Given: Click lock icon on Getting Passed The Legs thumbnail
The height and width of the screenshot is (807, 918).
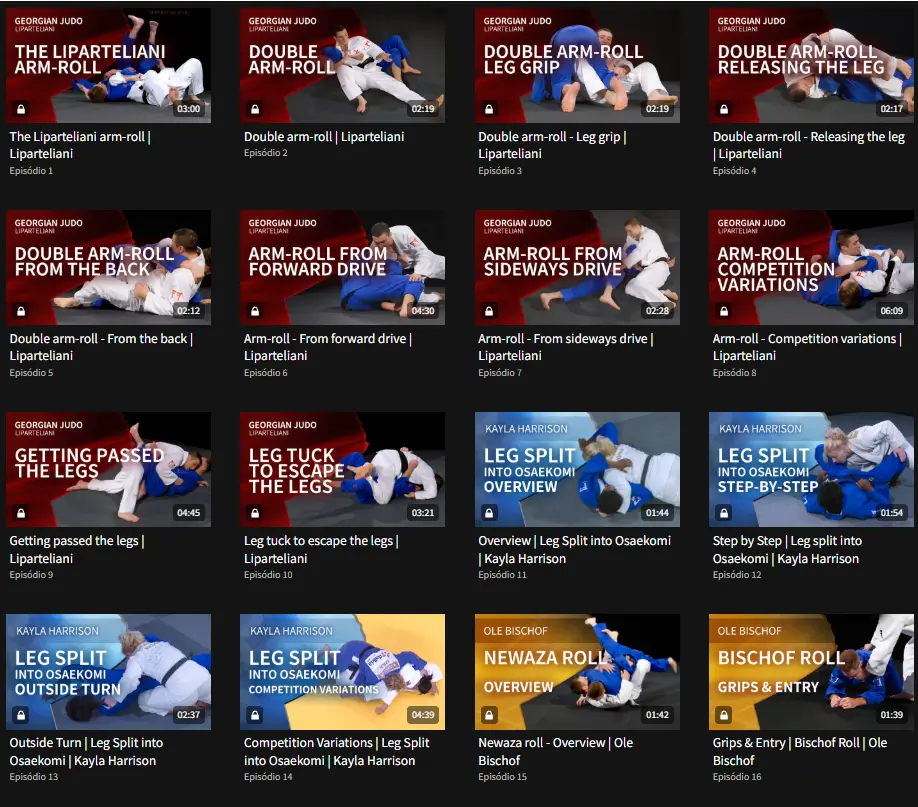Looking at the screenshot, I should [x=21, y=513].
